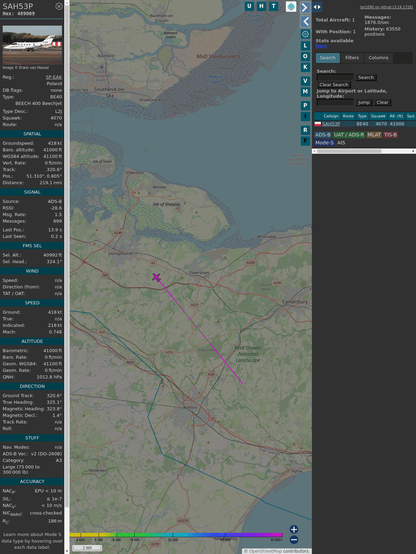The height and width of the screenshot is (554, 416).
Task: Click the H map toggle button
Action: (x=261, y=6)
